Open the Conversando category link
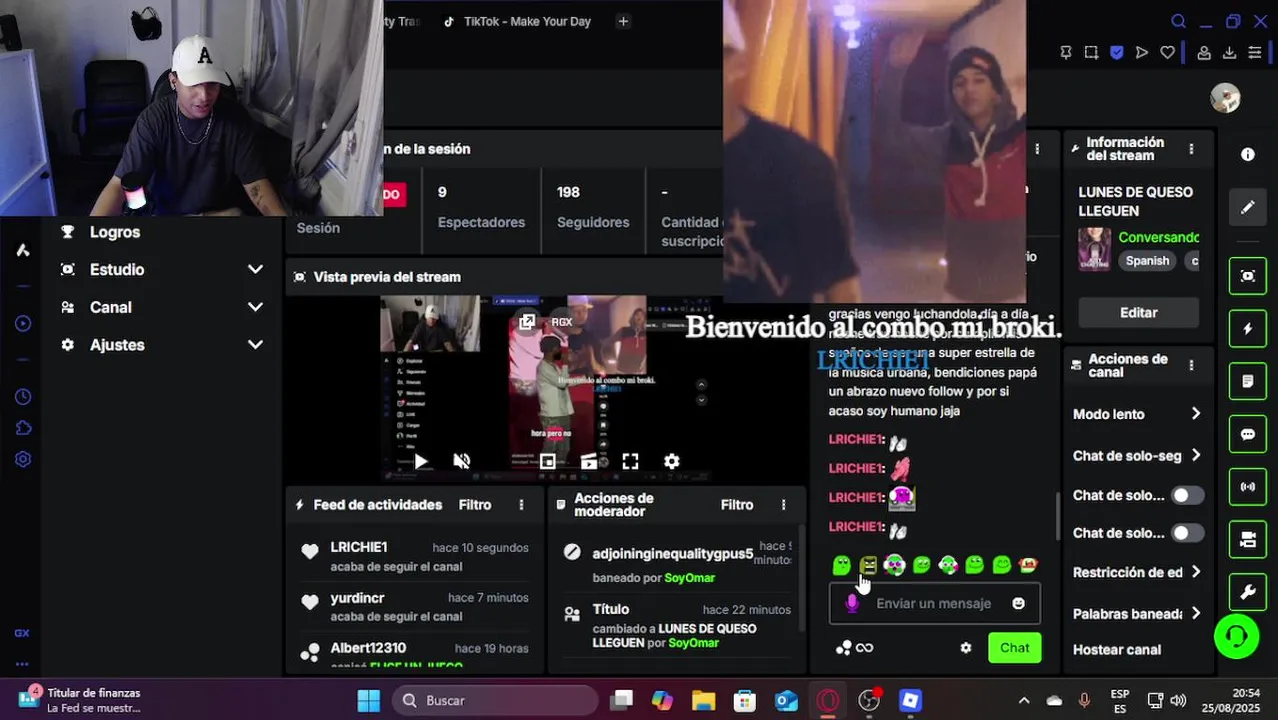This screenshot has height=720, width=1278. click(1159, 237)
